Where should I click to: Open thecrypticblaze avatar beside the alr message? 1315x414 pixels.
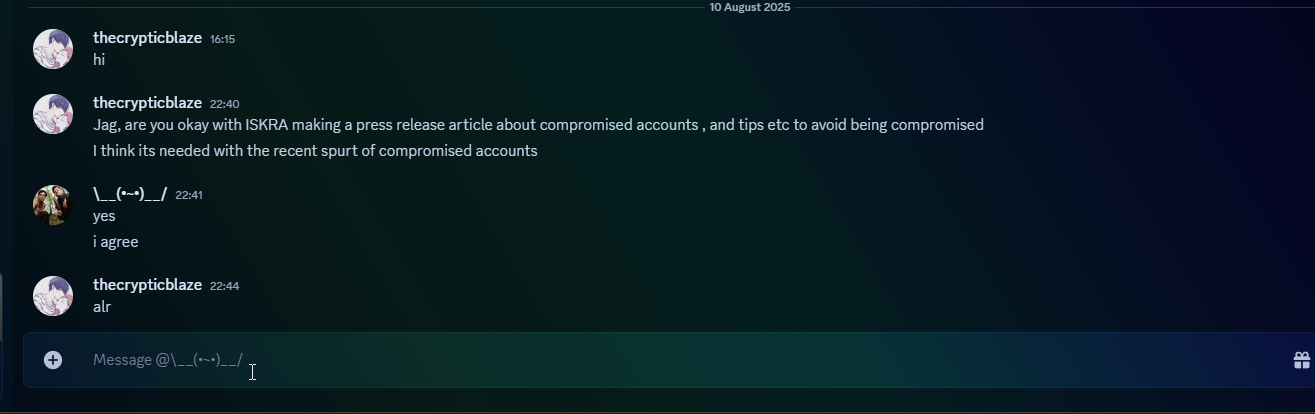53,296
